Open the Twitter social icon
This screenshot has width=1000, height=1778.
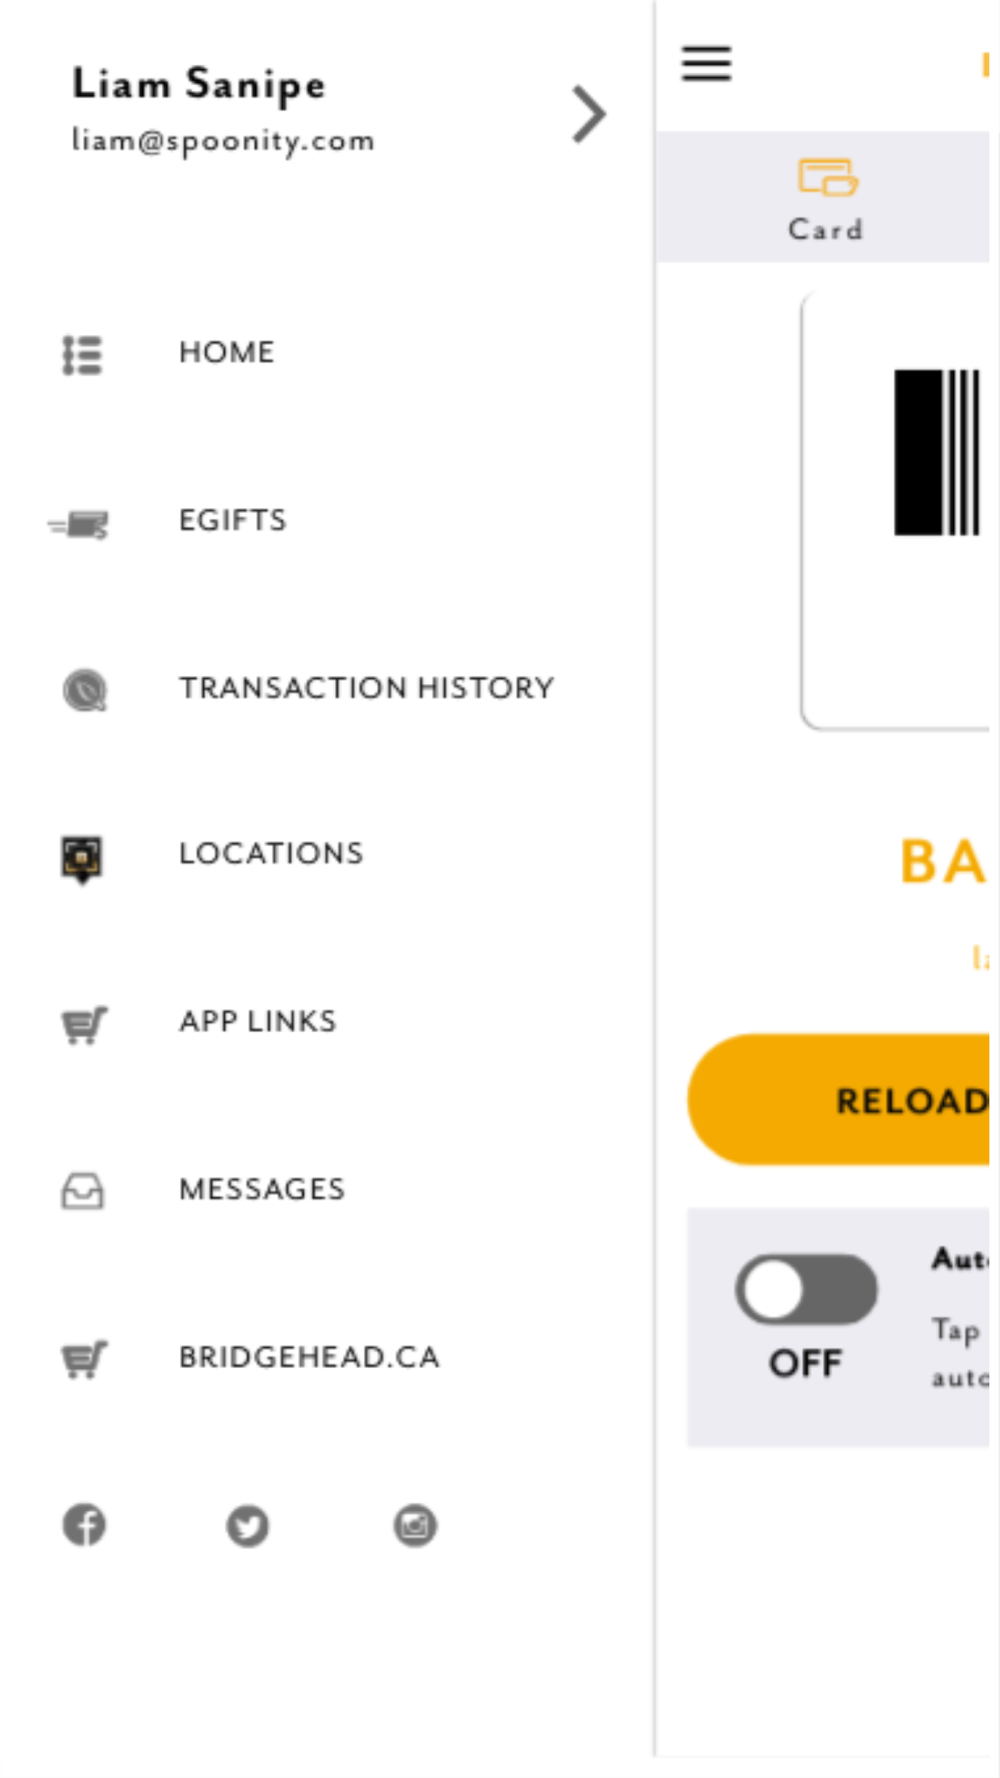[247, 1526]
